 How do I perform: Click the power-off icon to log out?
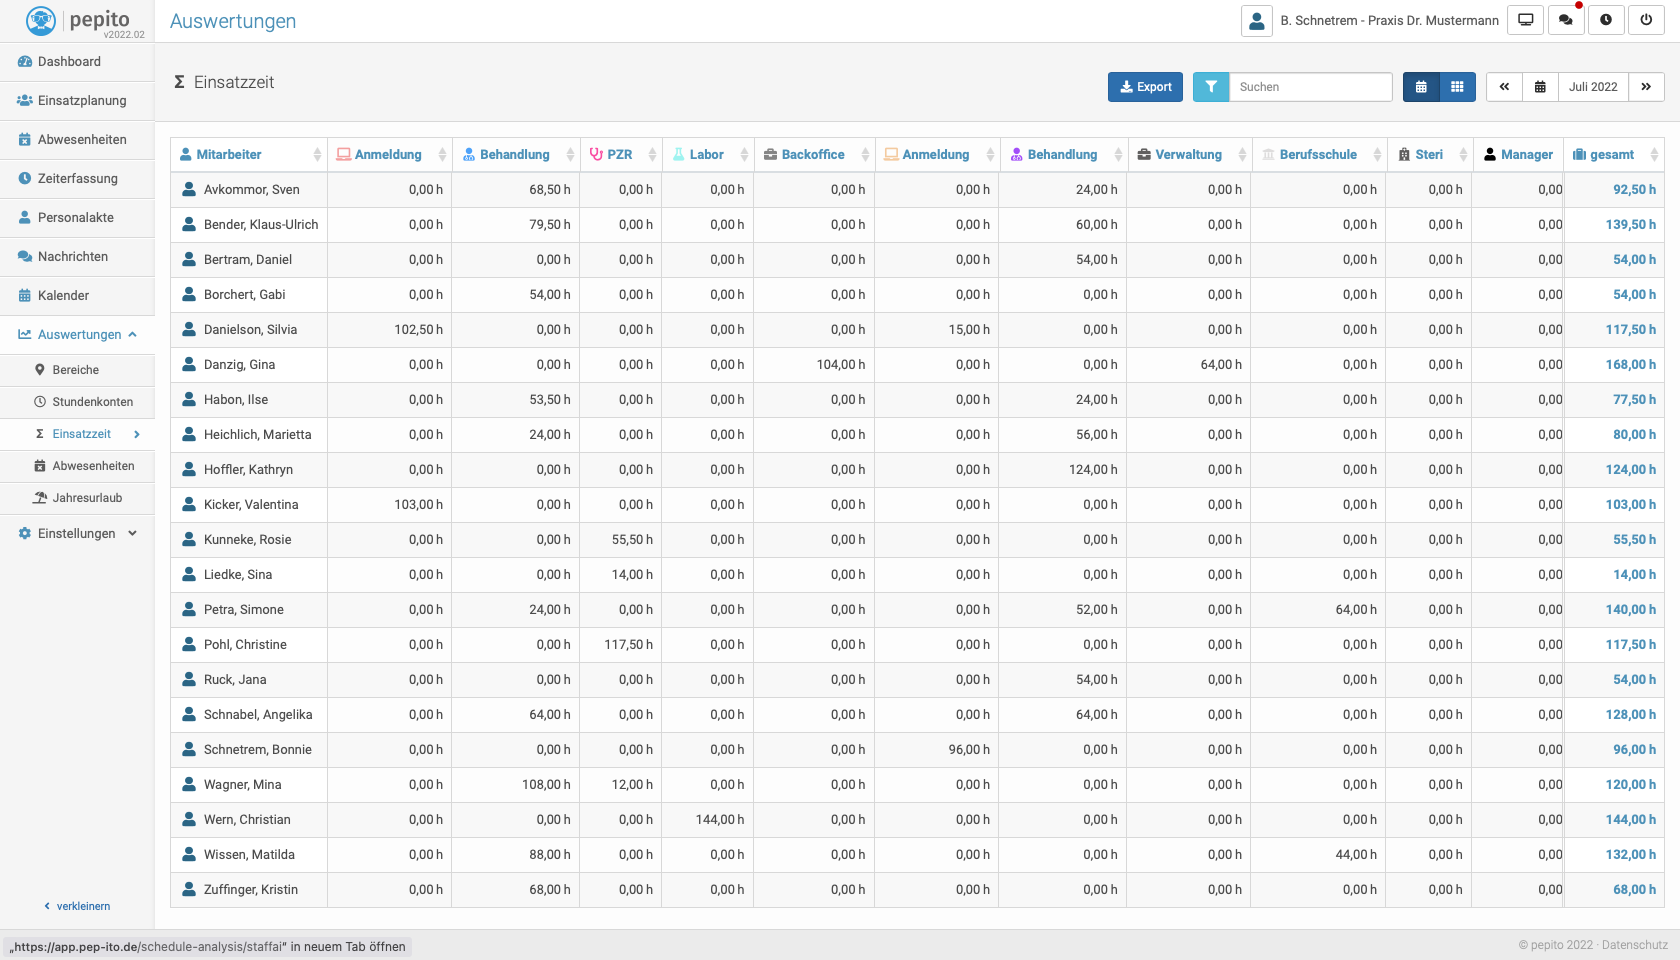pyautogui.click(x=1646, y=19)
